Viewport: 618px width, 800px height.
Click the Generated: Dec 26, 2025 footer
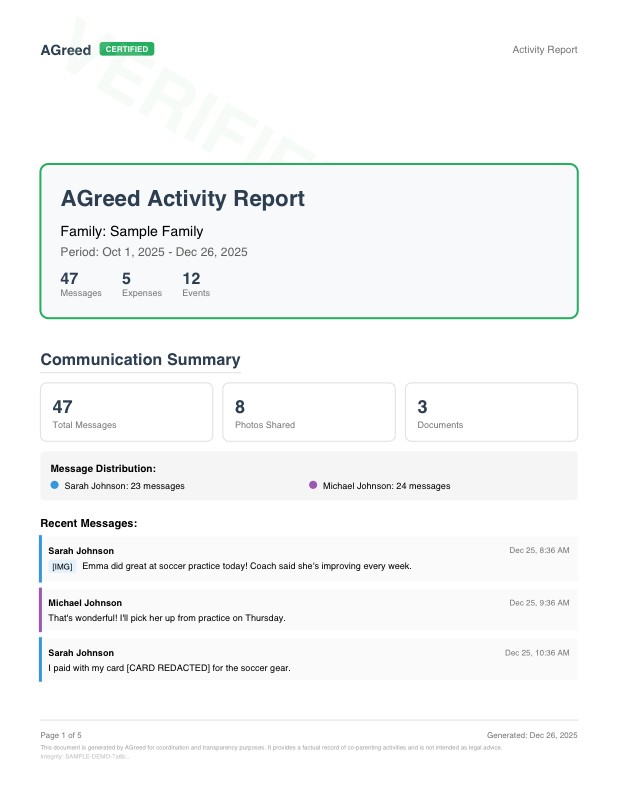click(532, 735)
